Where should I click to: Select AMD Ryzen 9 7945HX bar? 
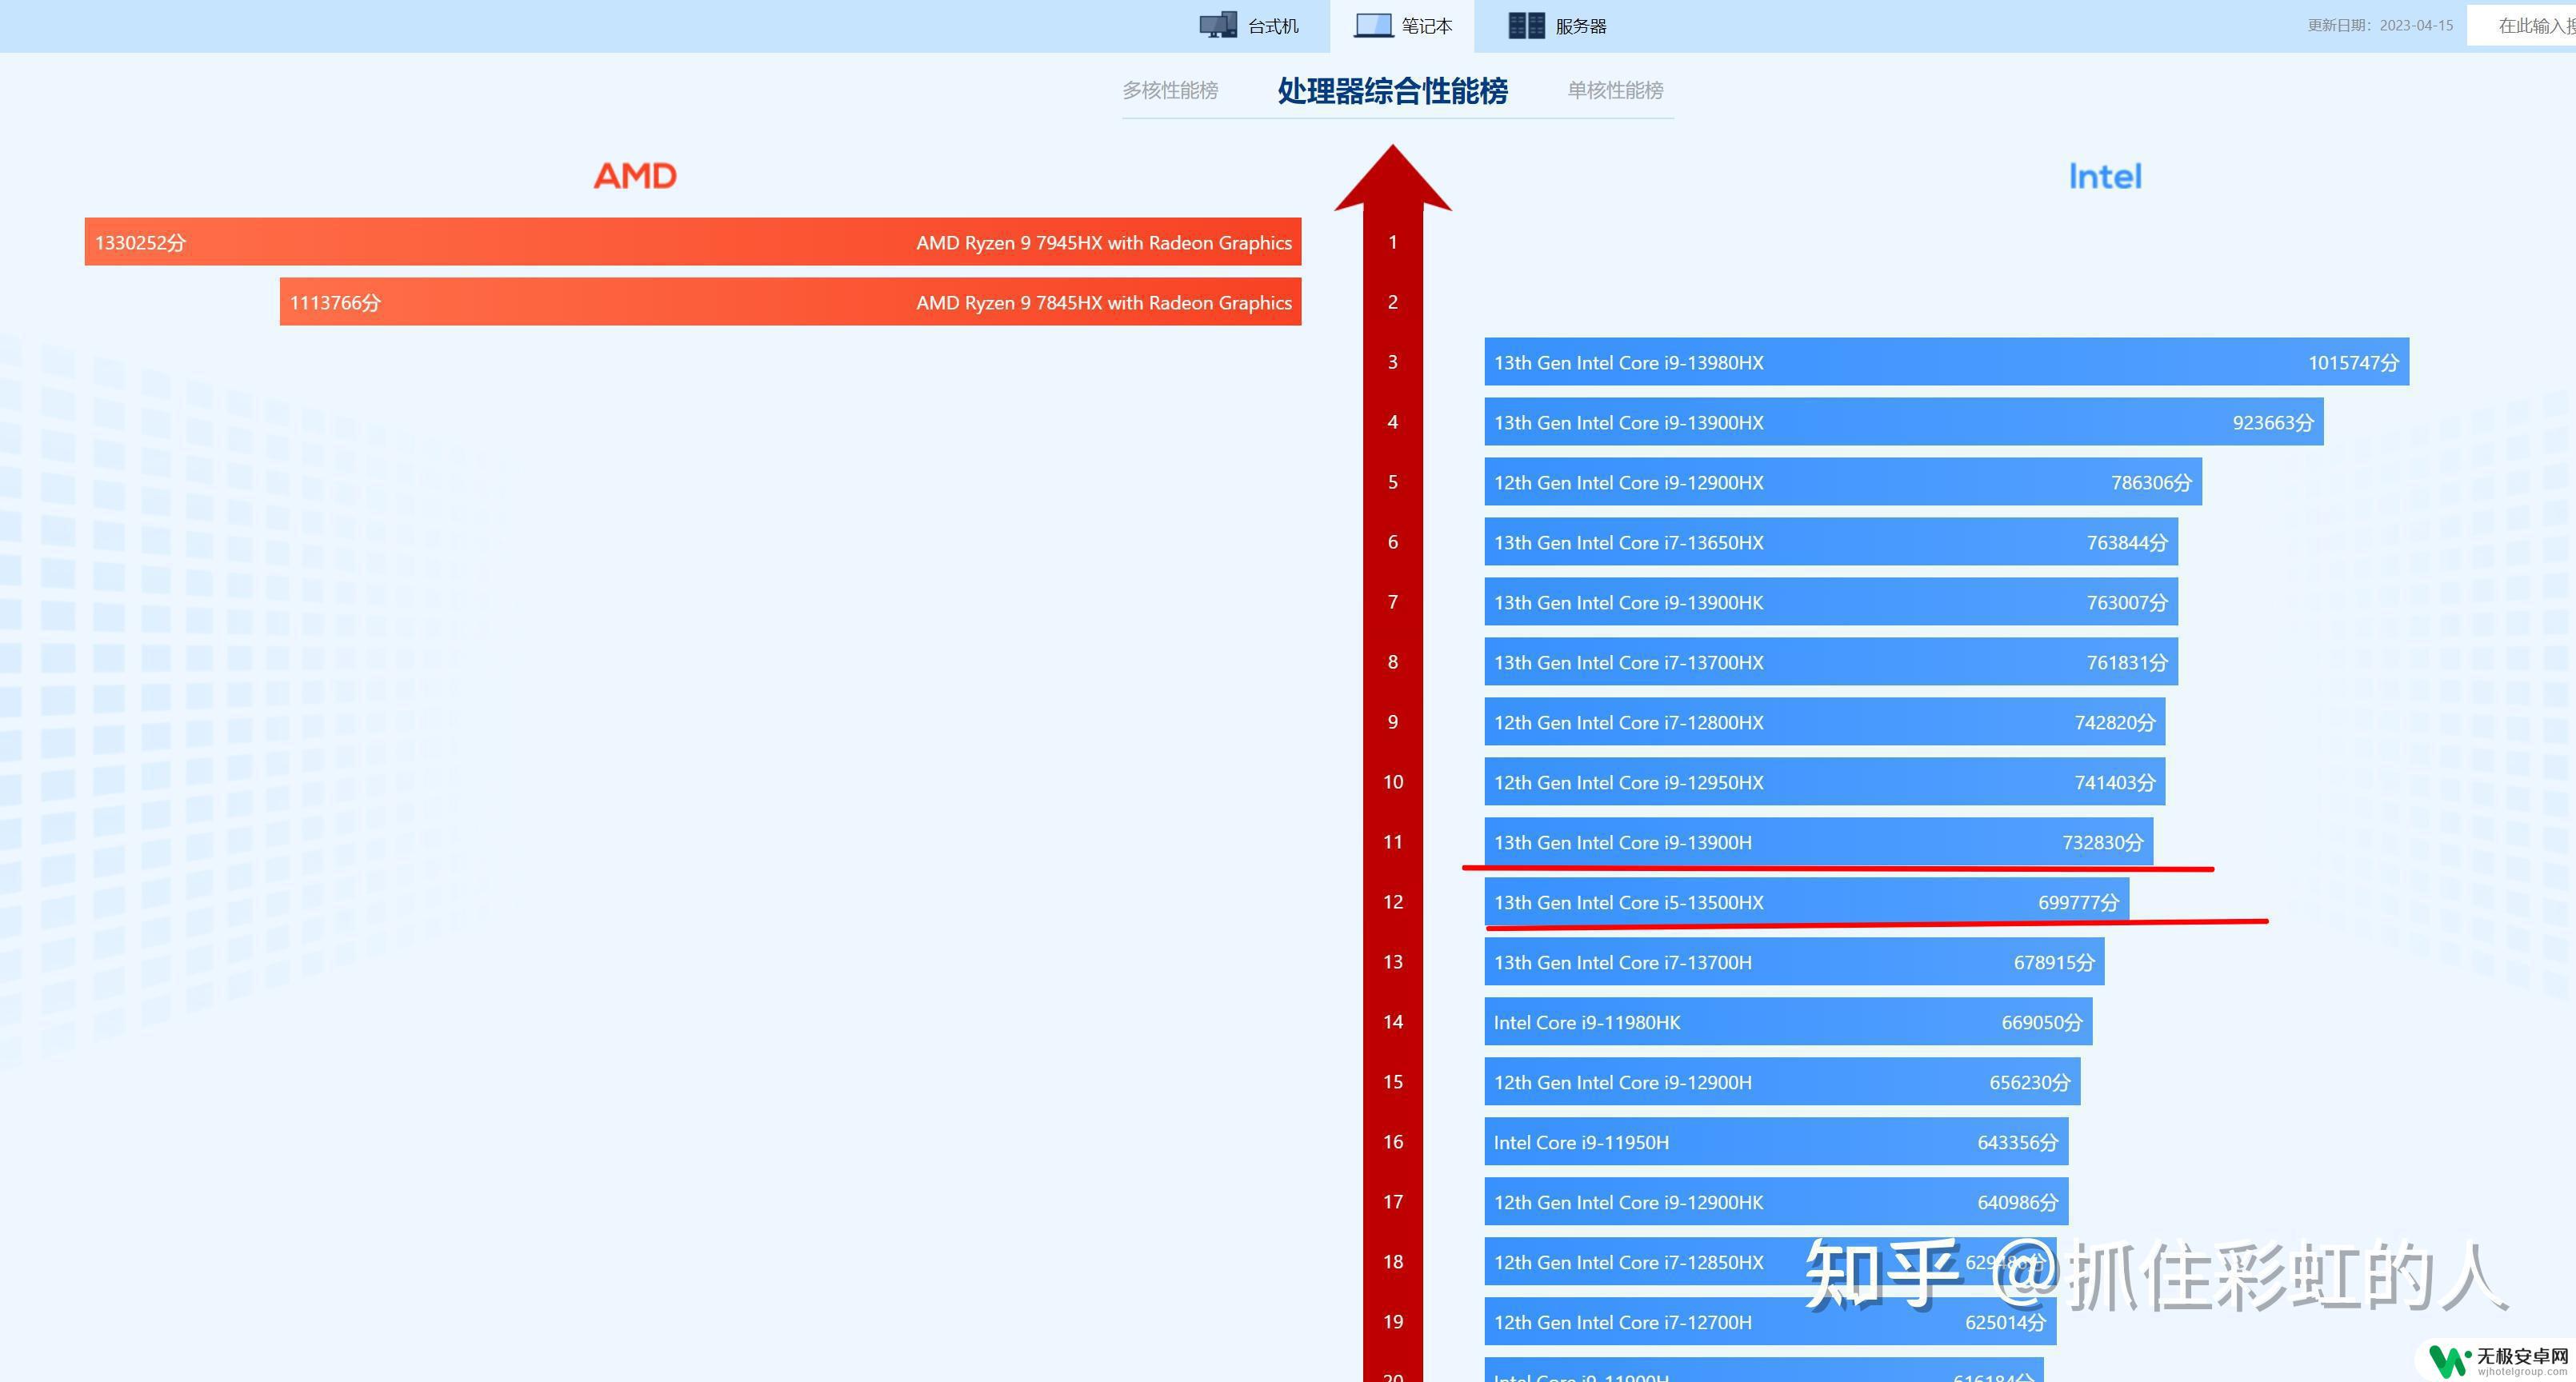click(693, 242)
